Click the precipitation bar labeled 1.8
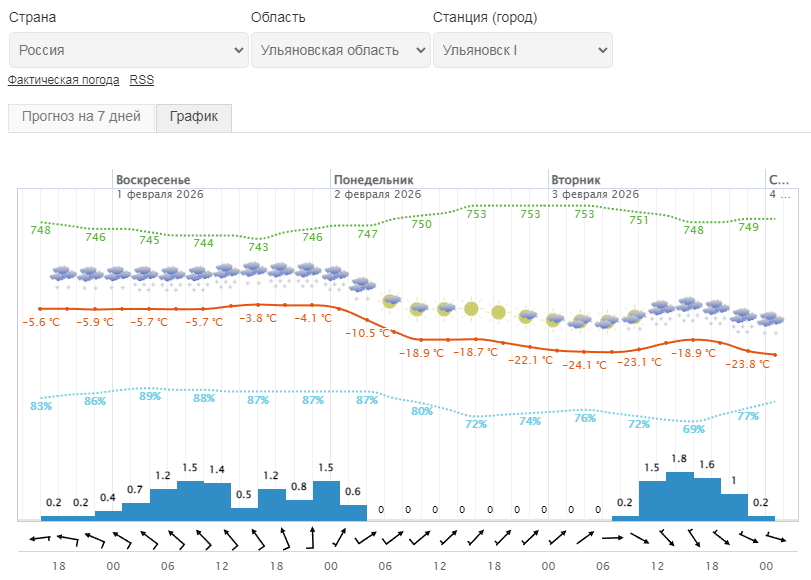811x580 pixels. (x=679, y=495)
